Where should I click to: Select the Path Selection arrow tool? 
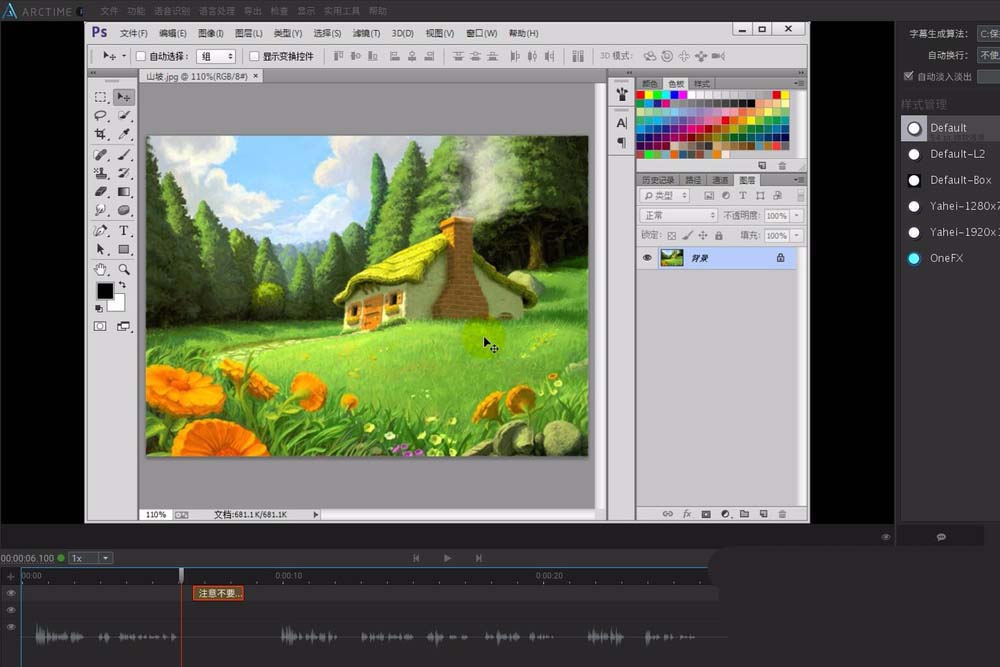pos(100,249)
